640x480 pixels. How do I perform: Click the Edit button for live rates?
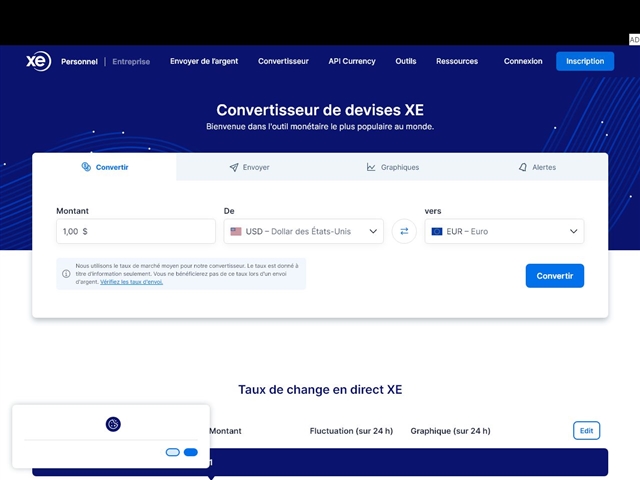click(587, 431)
